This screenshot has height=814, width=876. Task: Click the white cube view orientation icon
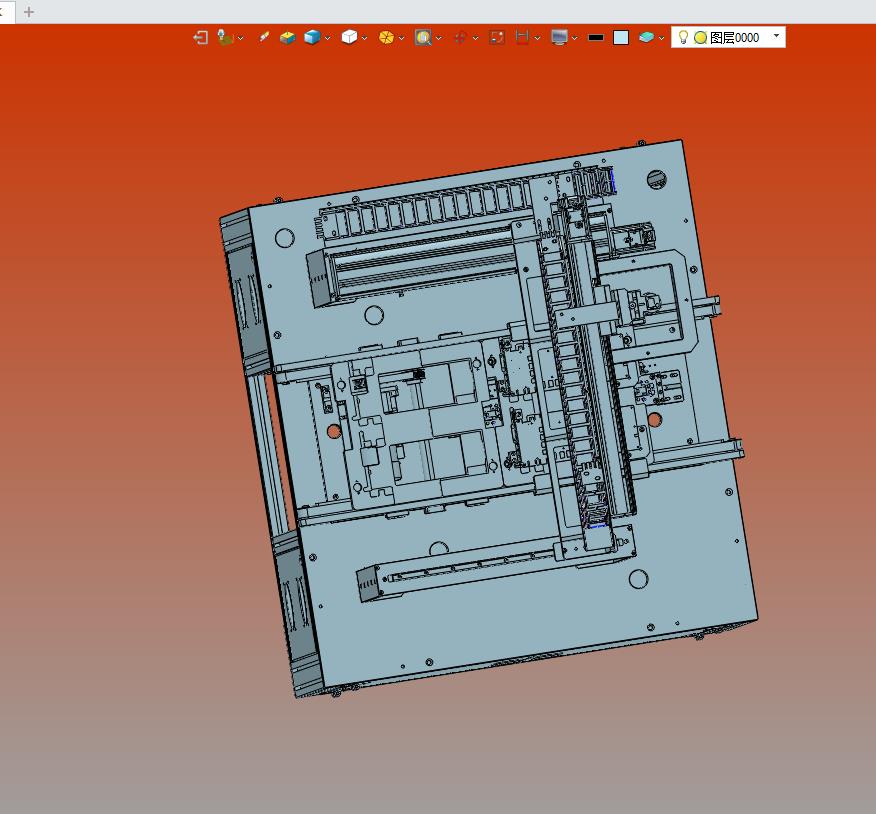349,37
